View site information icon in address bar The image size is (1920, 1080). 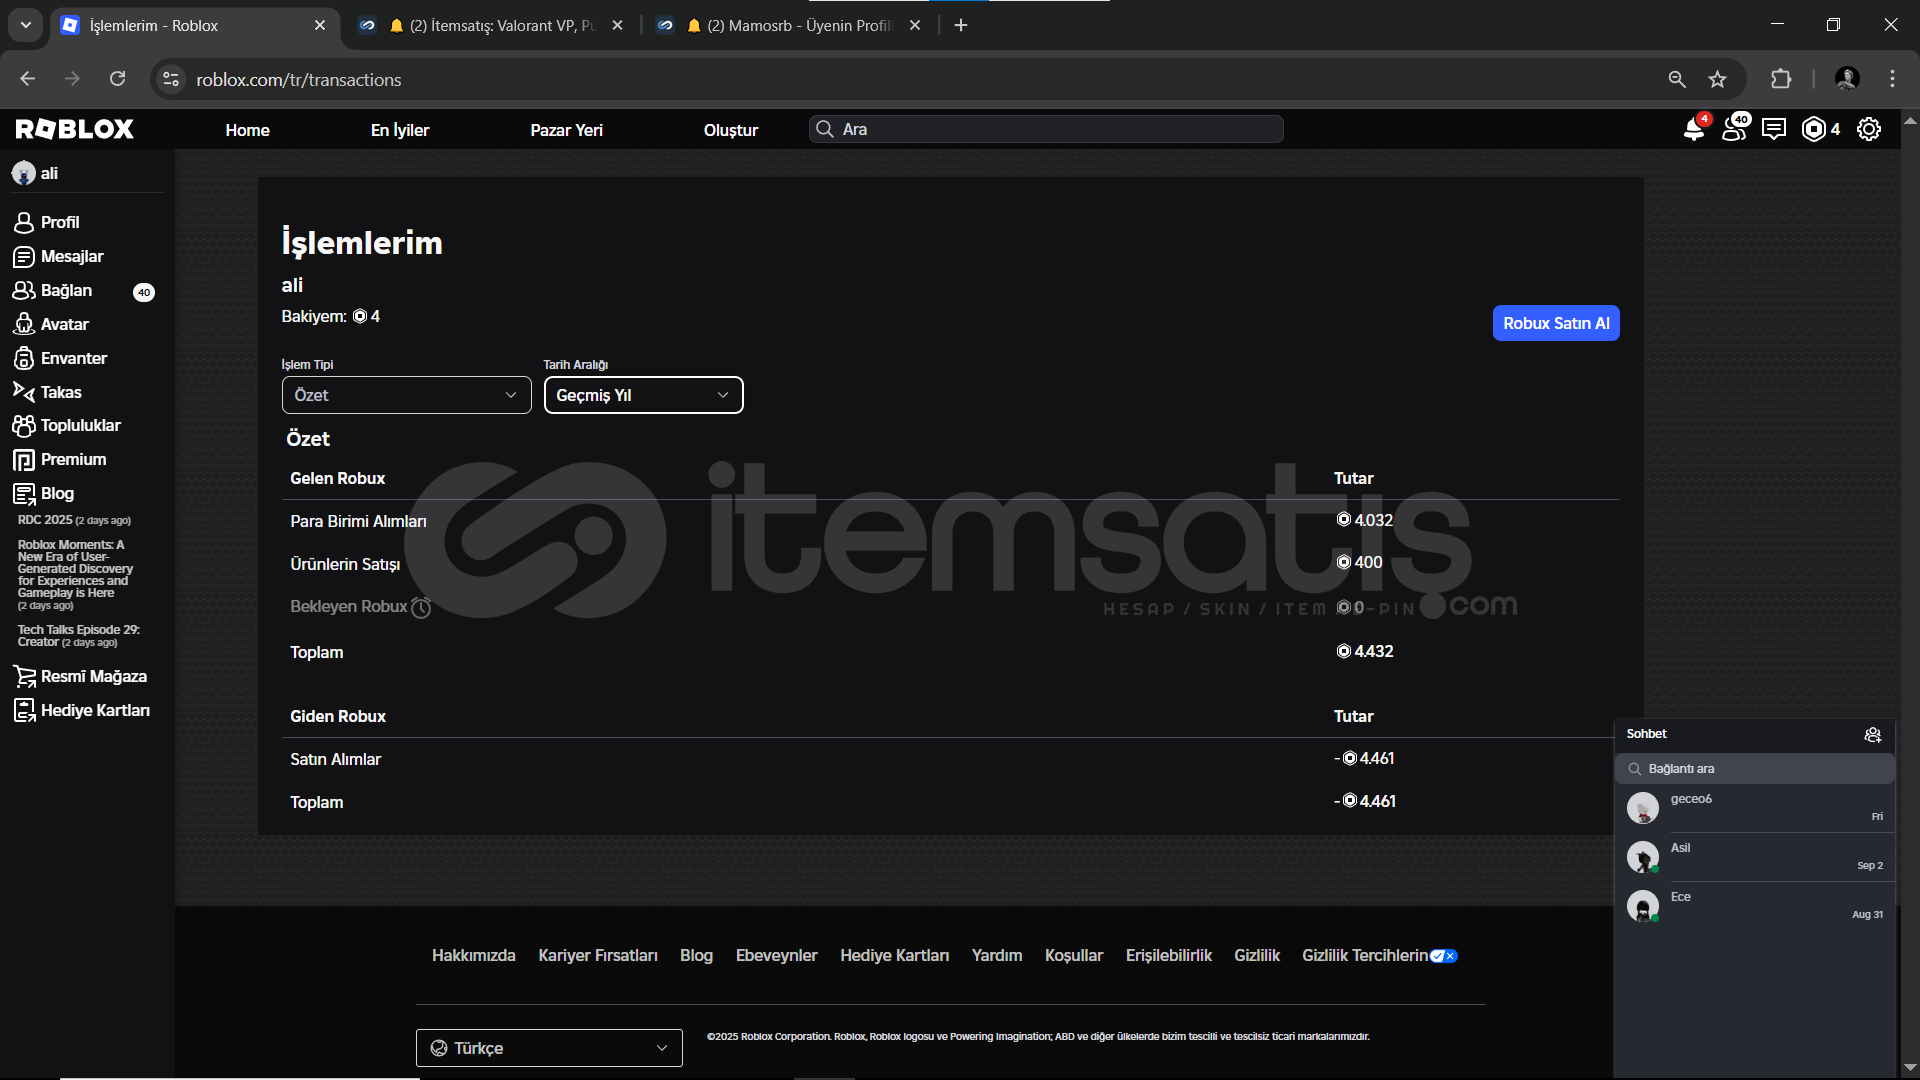pos(171,79)
